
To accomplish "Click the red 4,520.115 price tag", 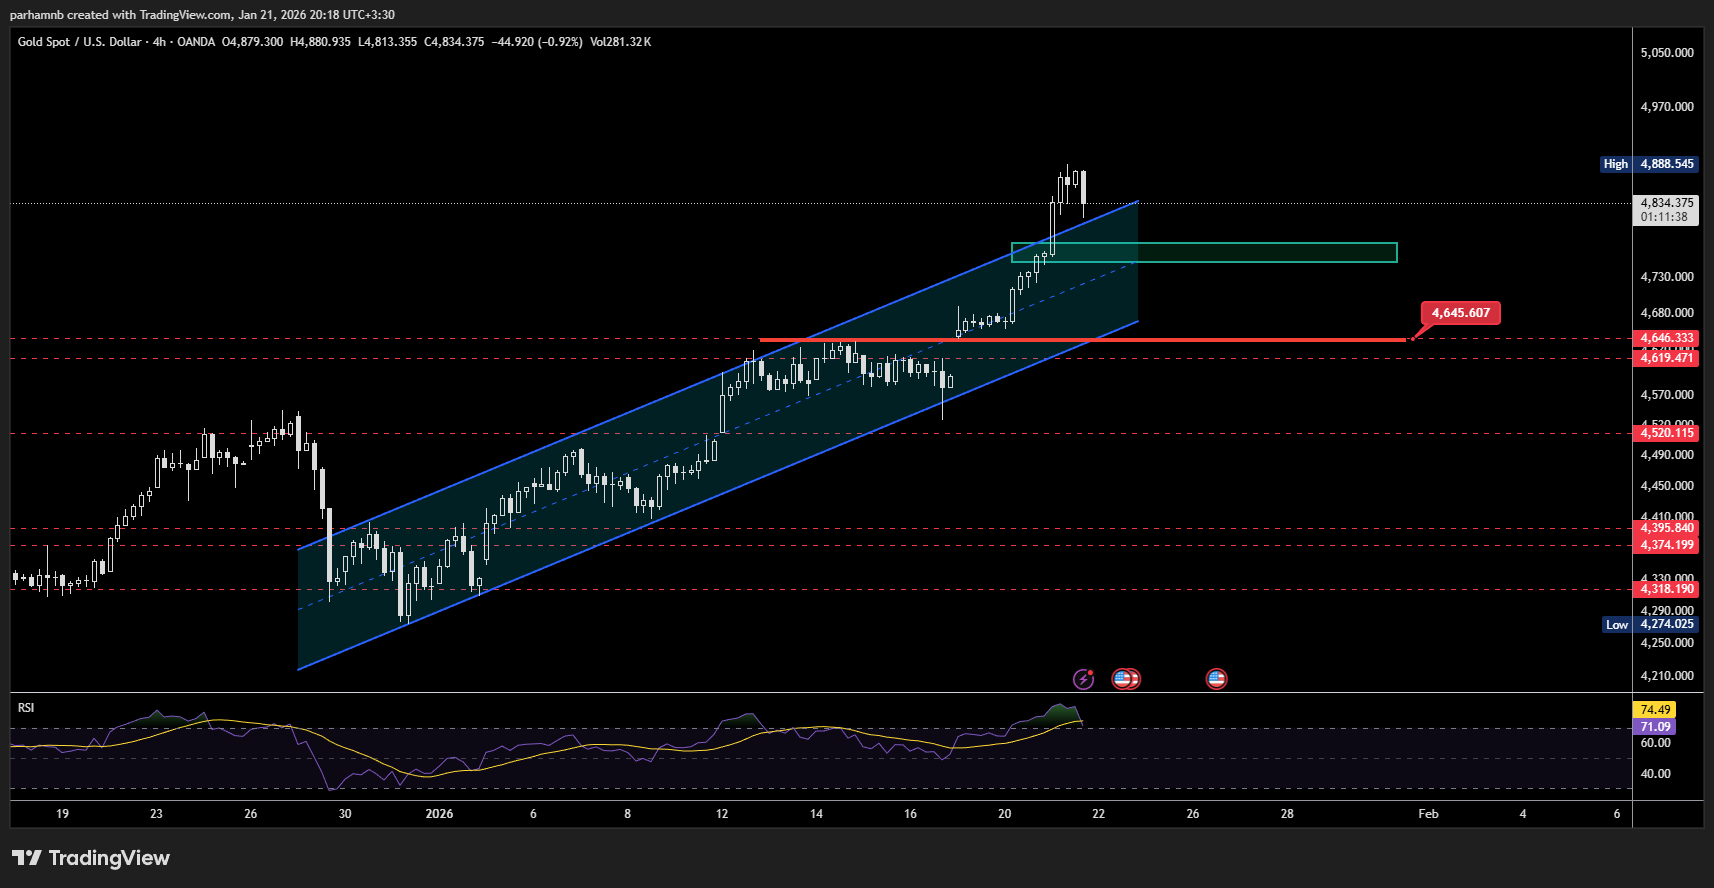I will [x=1666, y=433].
